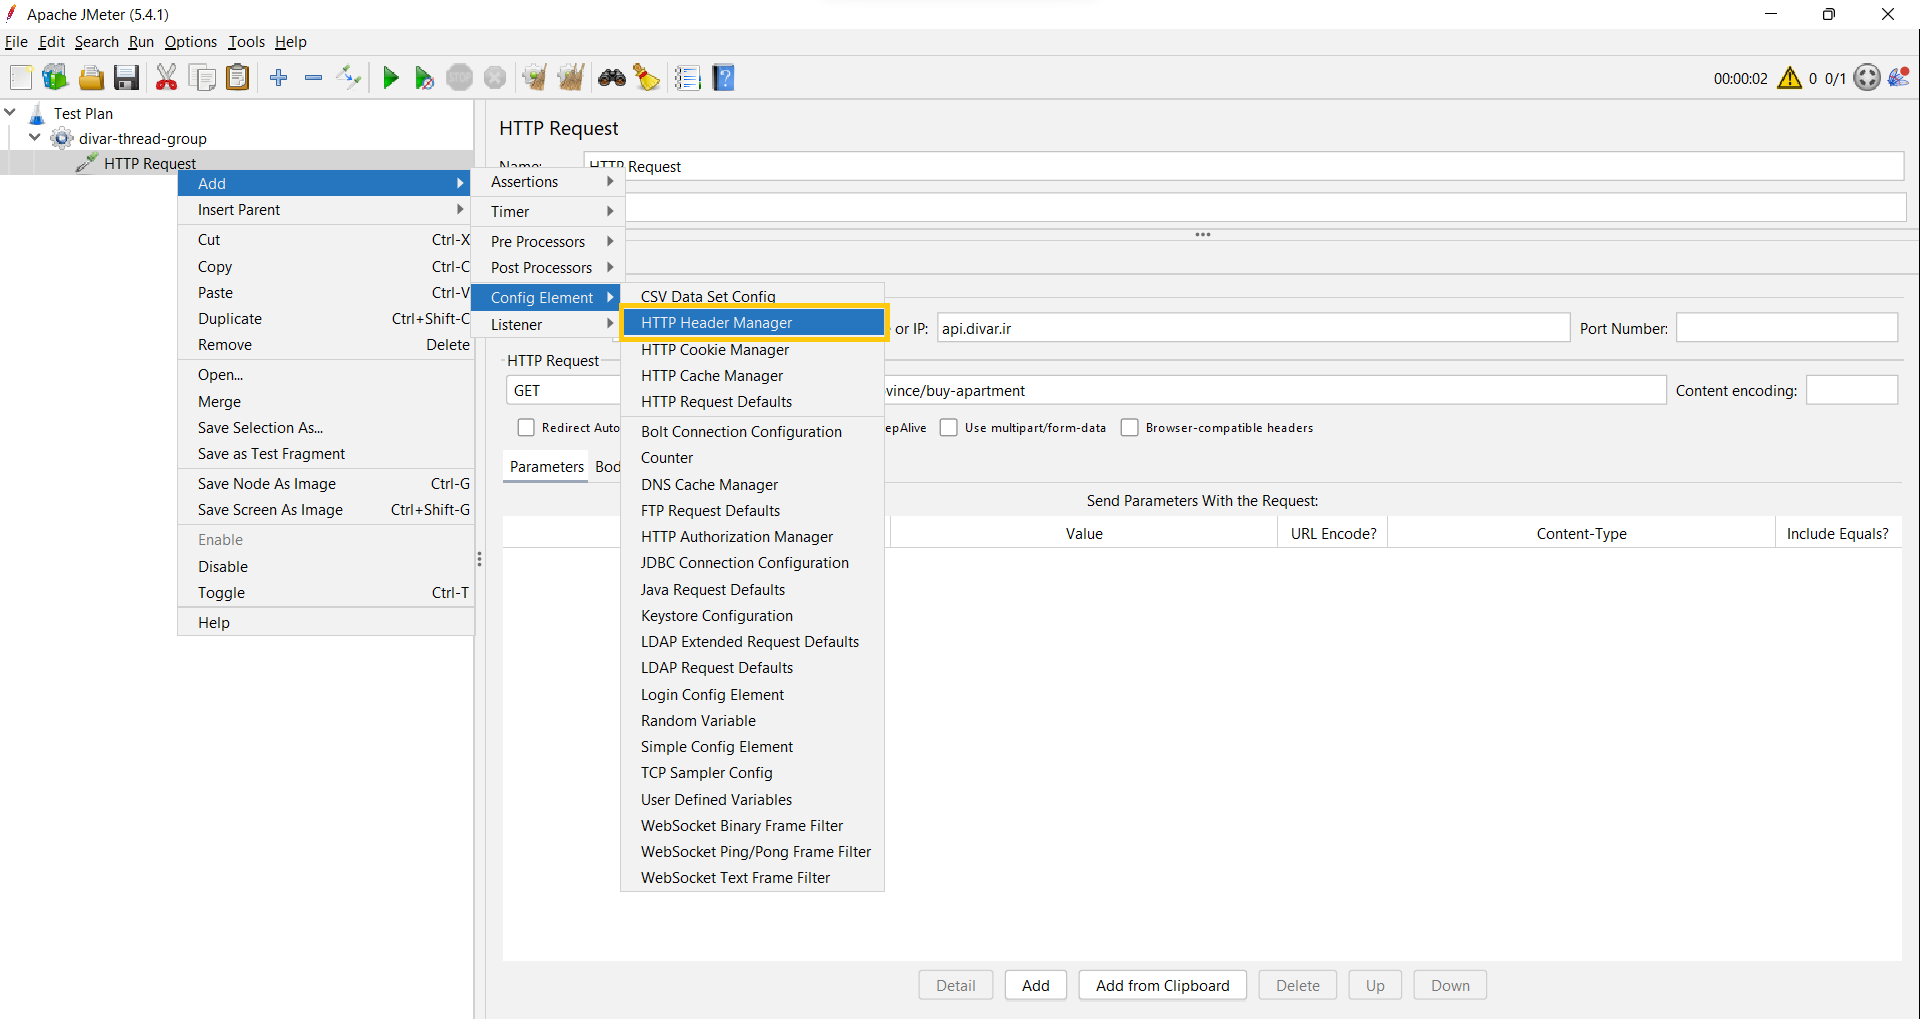The width and height of the screenshot is (1920, 1020).
Task: Click the Search binoculars toolbar icon
Action: click(612, 77)
